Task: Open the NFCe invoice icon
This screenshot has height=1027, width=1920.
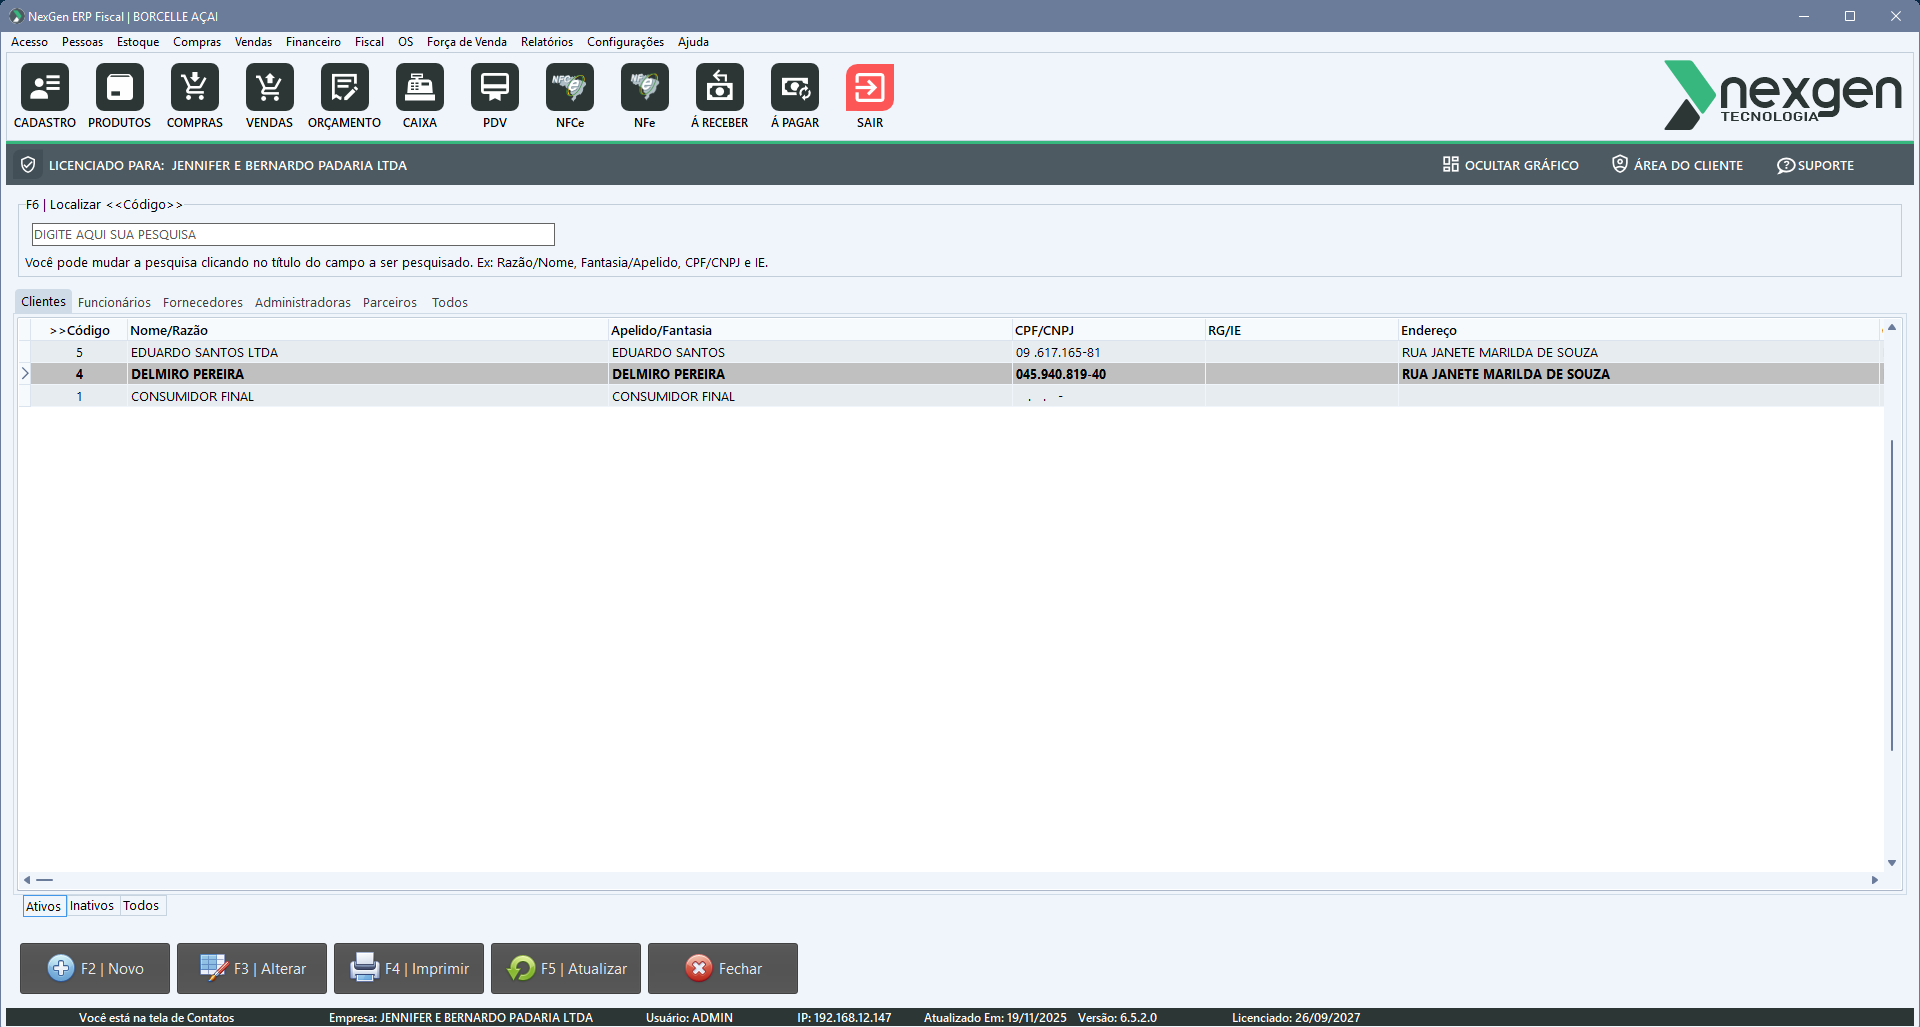Action: tap(570, 88)
